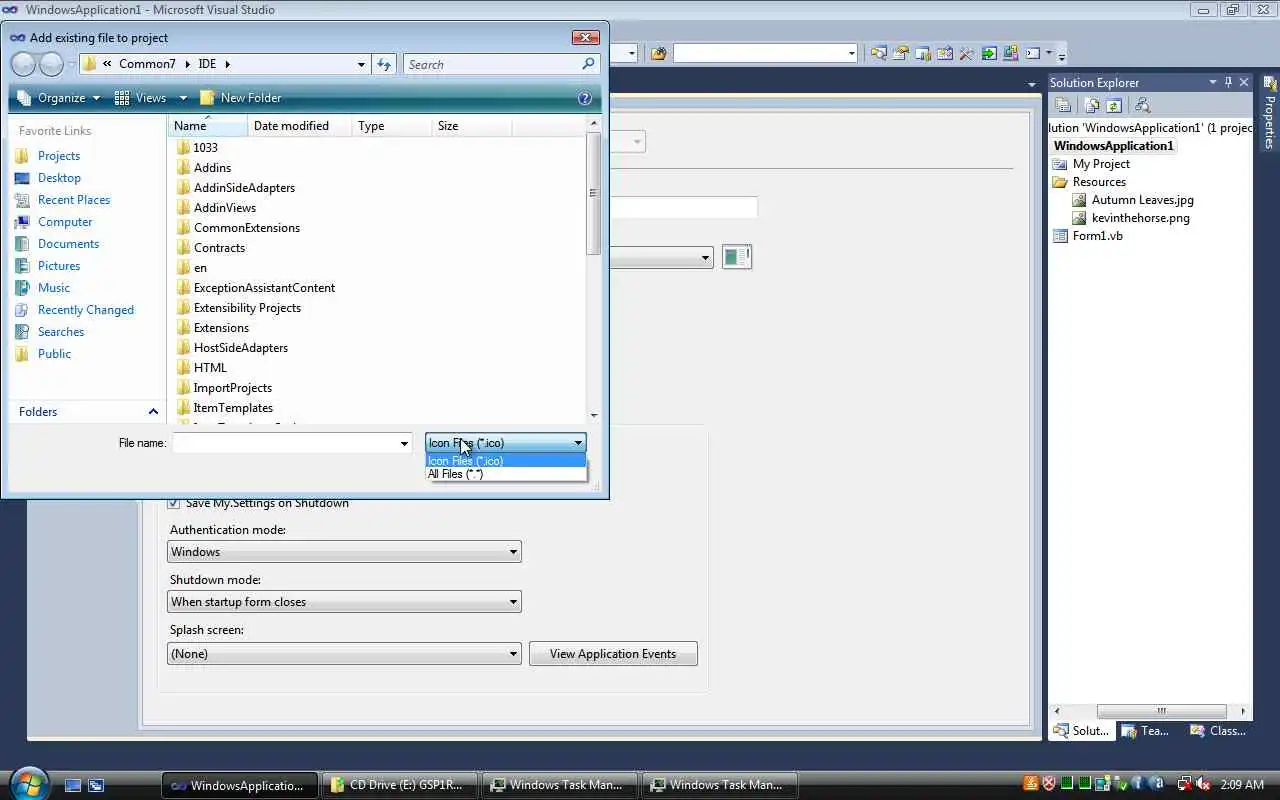Select the ItemTemplates folder
This screenshot has width=1280, height=800.
[233, 408]
